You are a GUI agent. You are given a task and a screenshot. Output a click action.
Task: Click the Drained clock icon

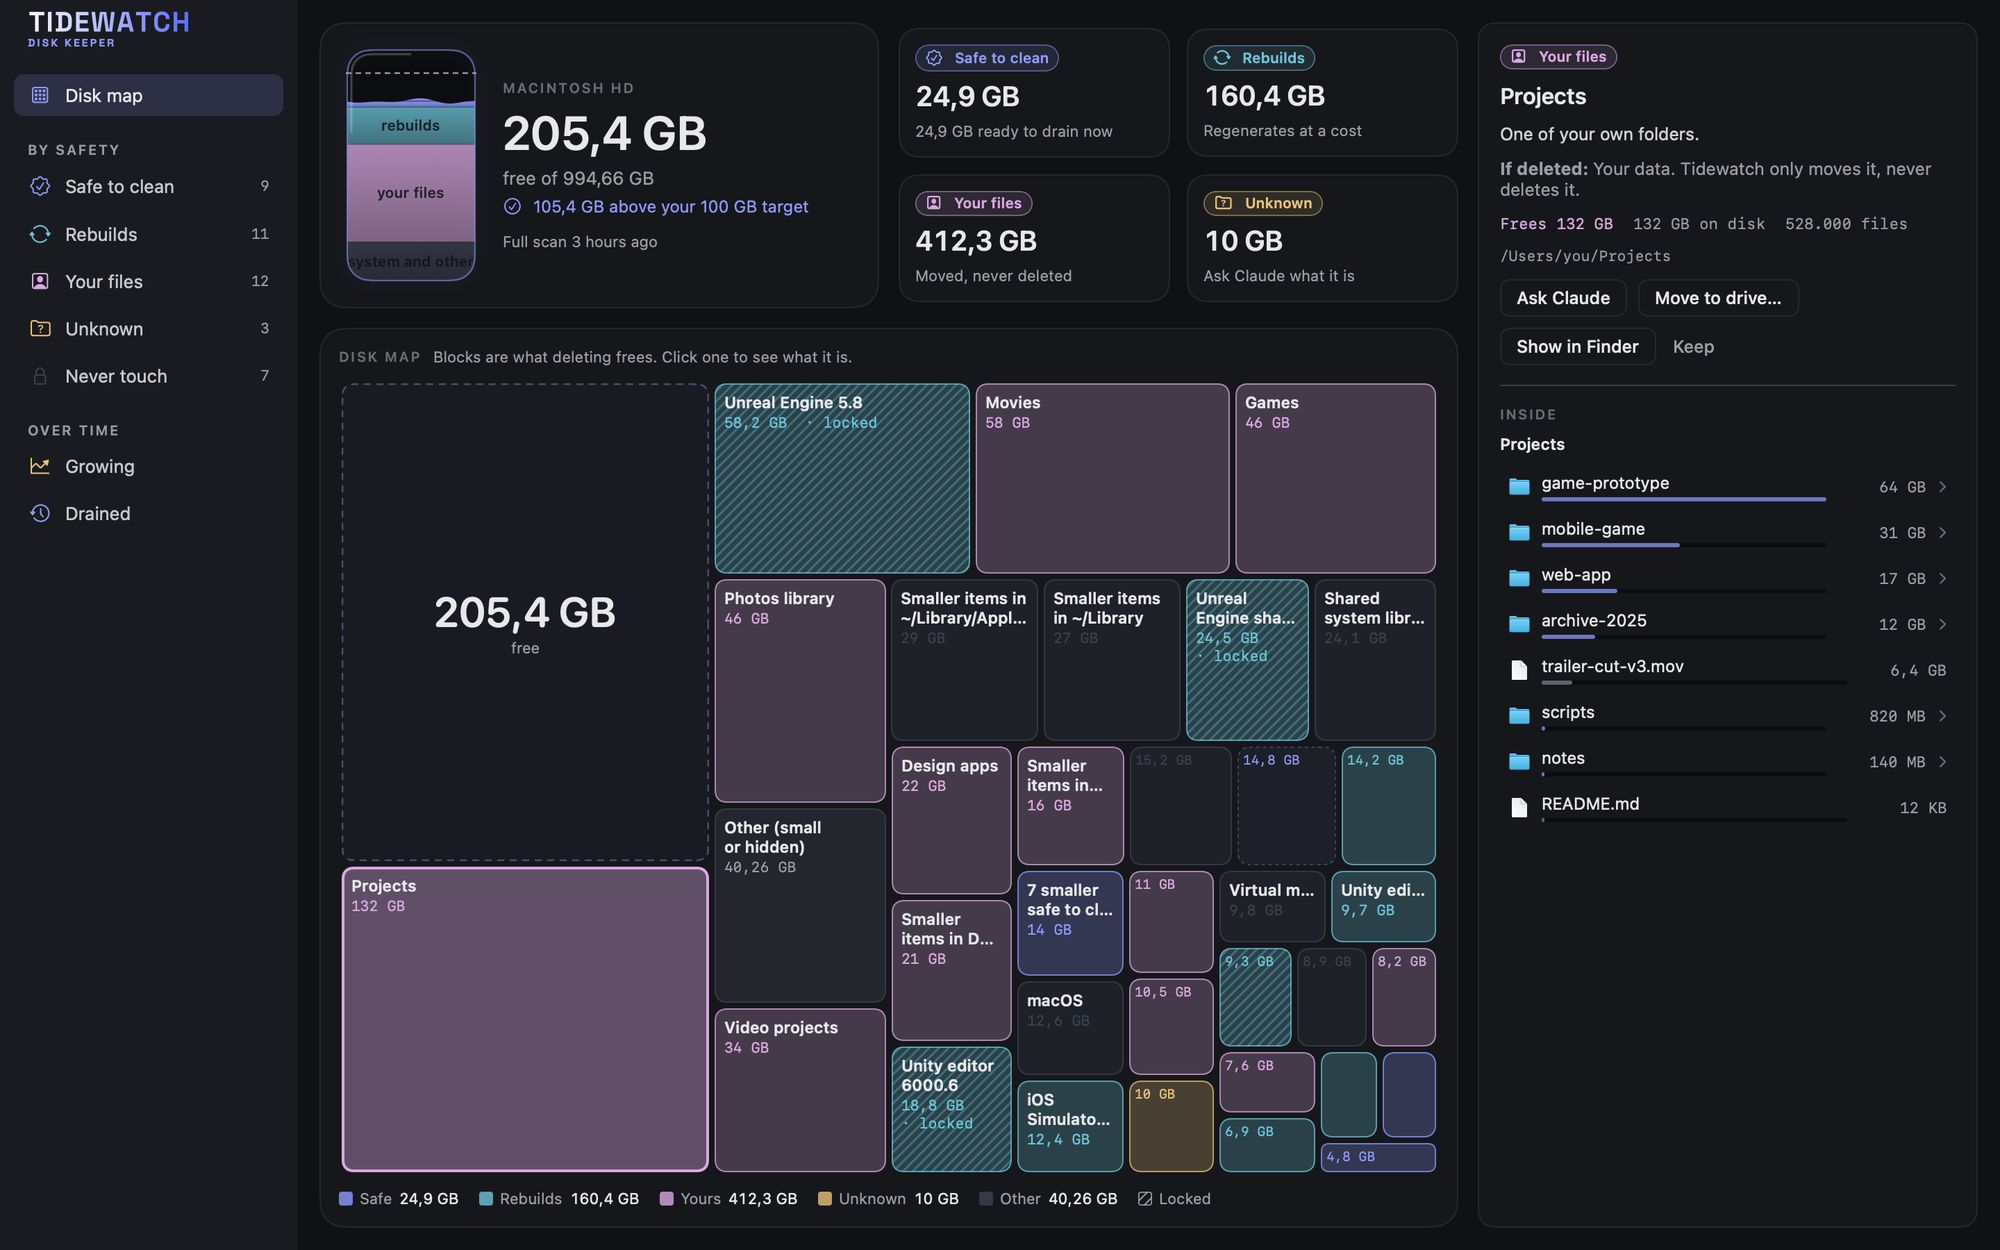click(x=40, y=513)
